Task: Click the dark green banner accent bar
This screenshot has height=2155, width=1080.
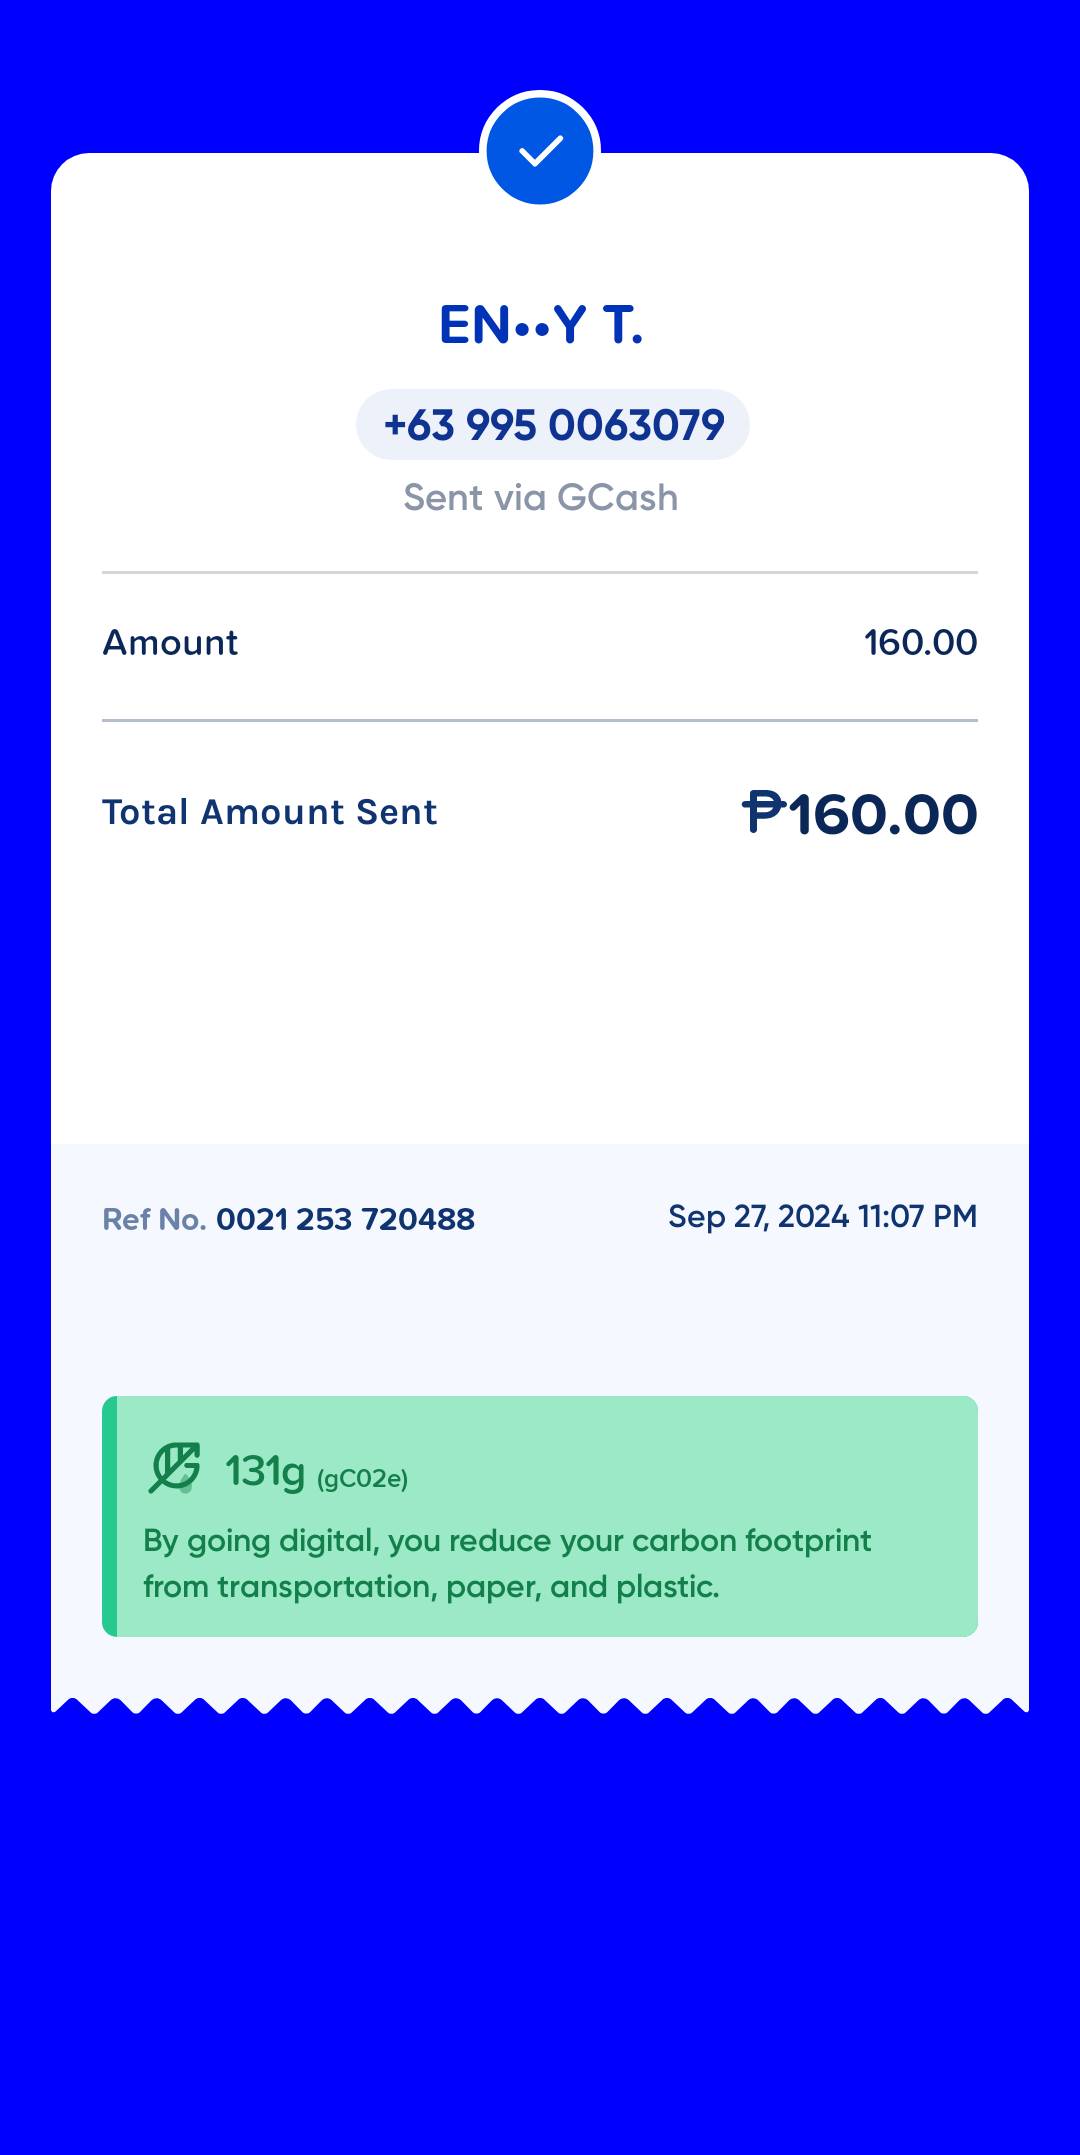Action: (x=110, y=1516)
